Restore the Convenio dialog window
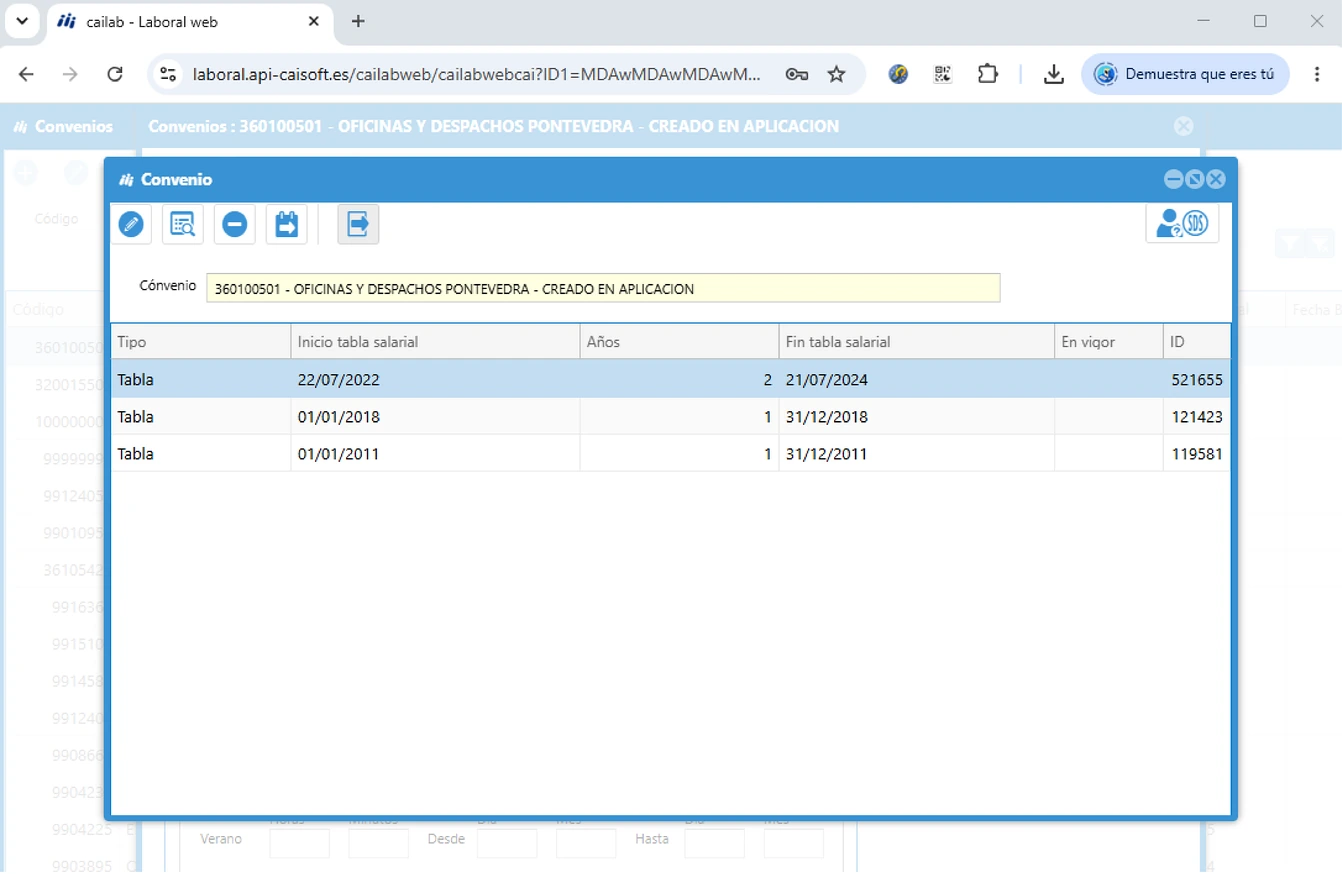Viewport: 1342px width, 874px height. point(1195,179)
